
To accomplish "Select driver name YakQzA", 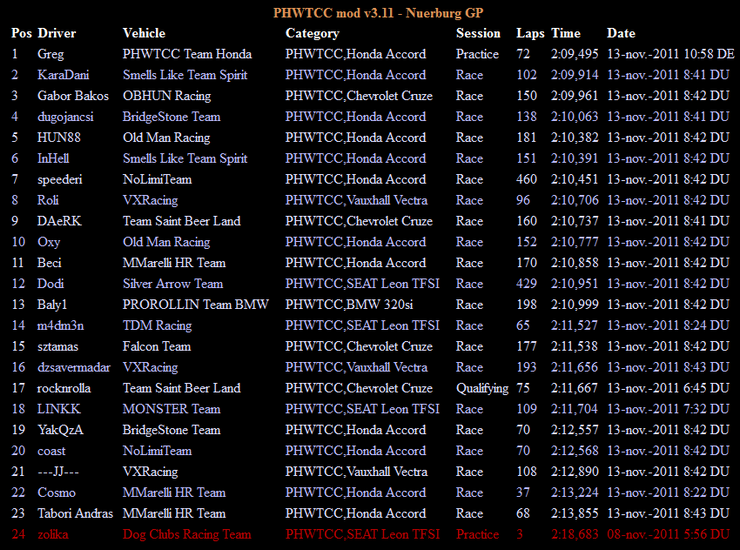I will pos(60,430).
